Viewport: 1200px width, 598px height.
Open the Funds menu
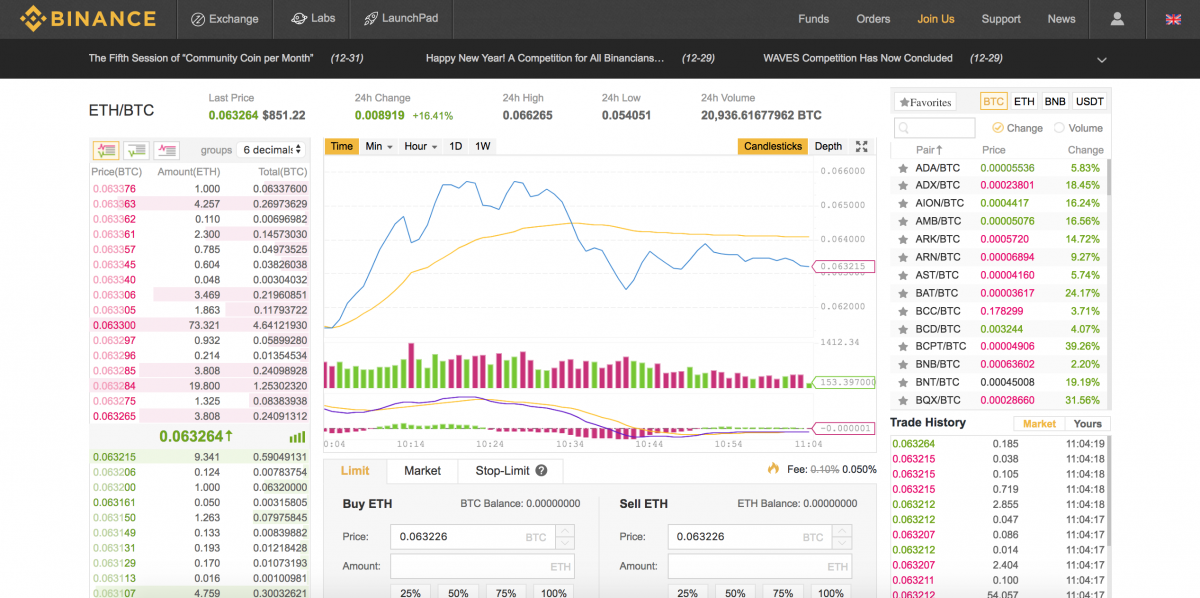point(813,19)
